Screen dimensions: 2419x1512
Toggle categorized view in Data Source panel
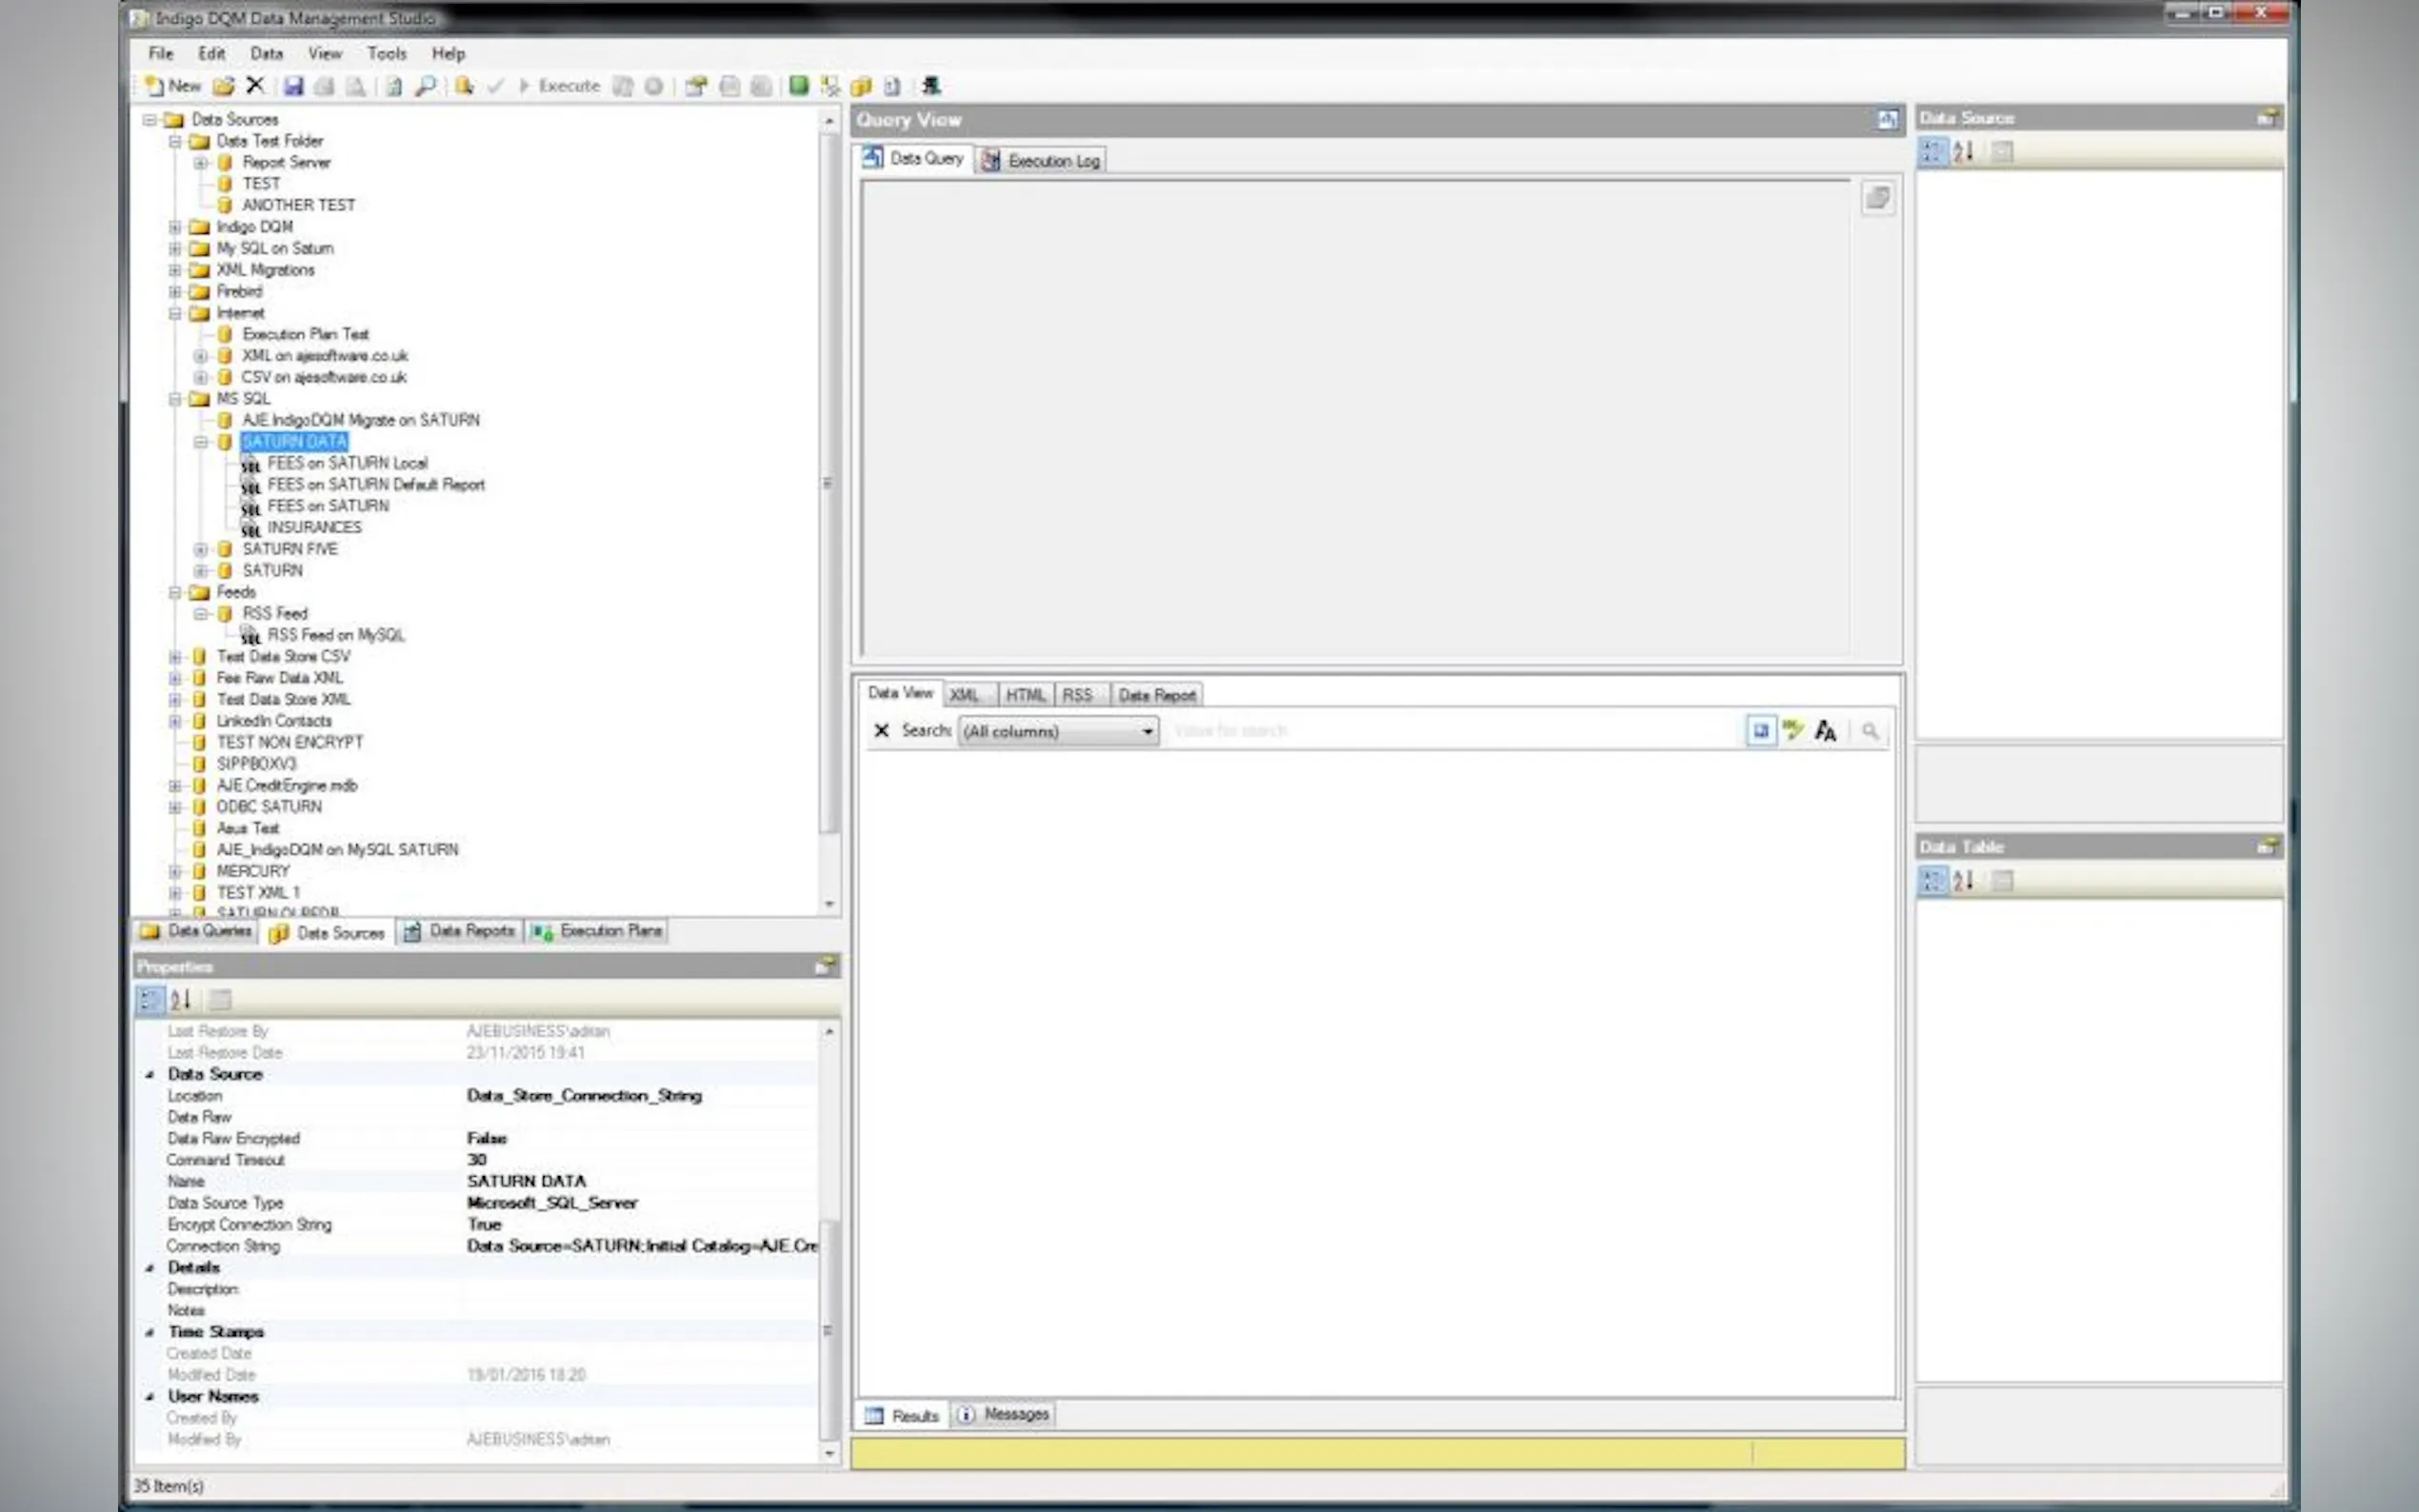click(x=1932, y=152)
